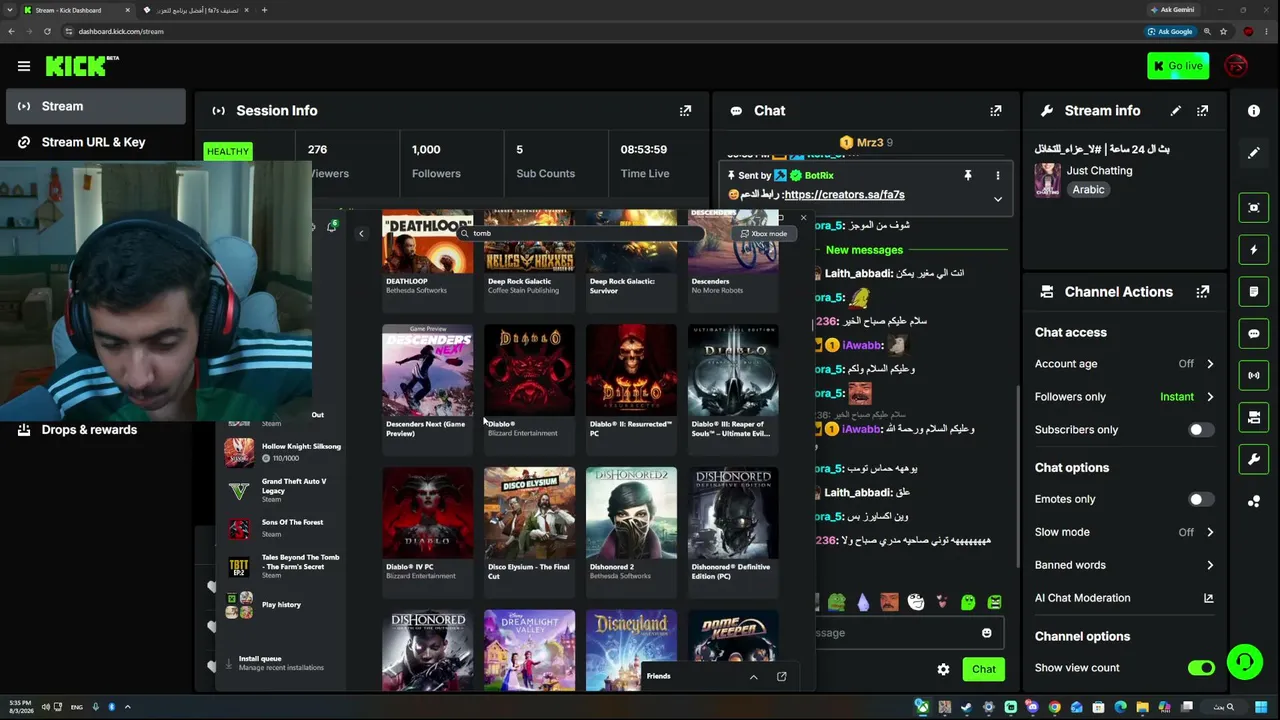Open chat settings gear icon
Screen dimensions: 1280x720
coord(943,669)
